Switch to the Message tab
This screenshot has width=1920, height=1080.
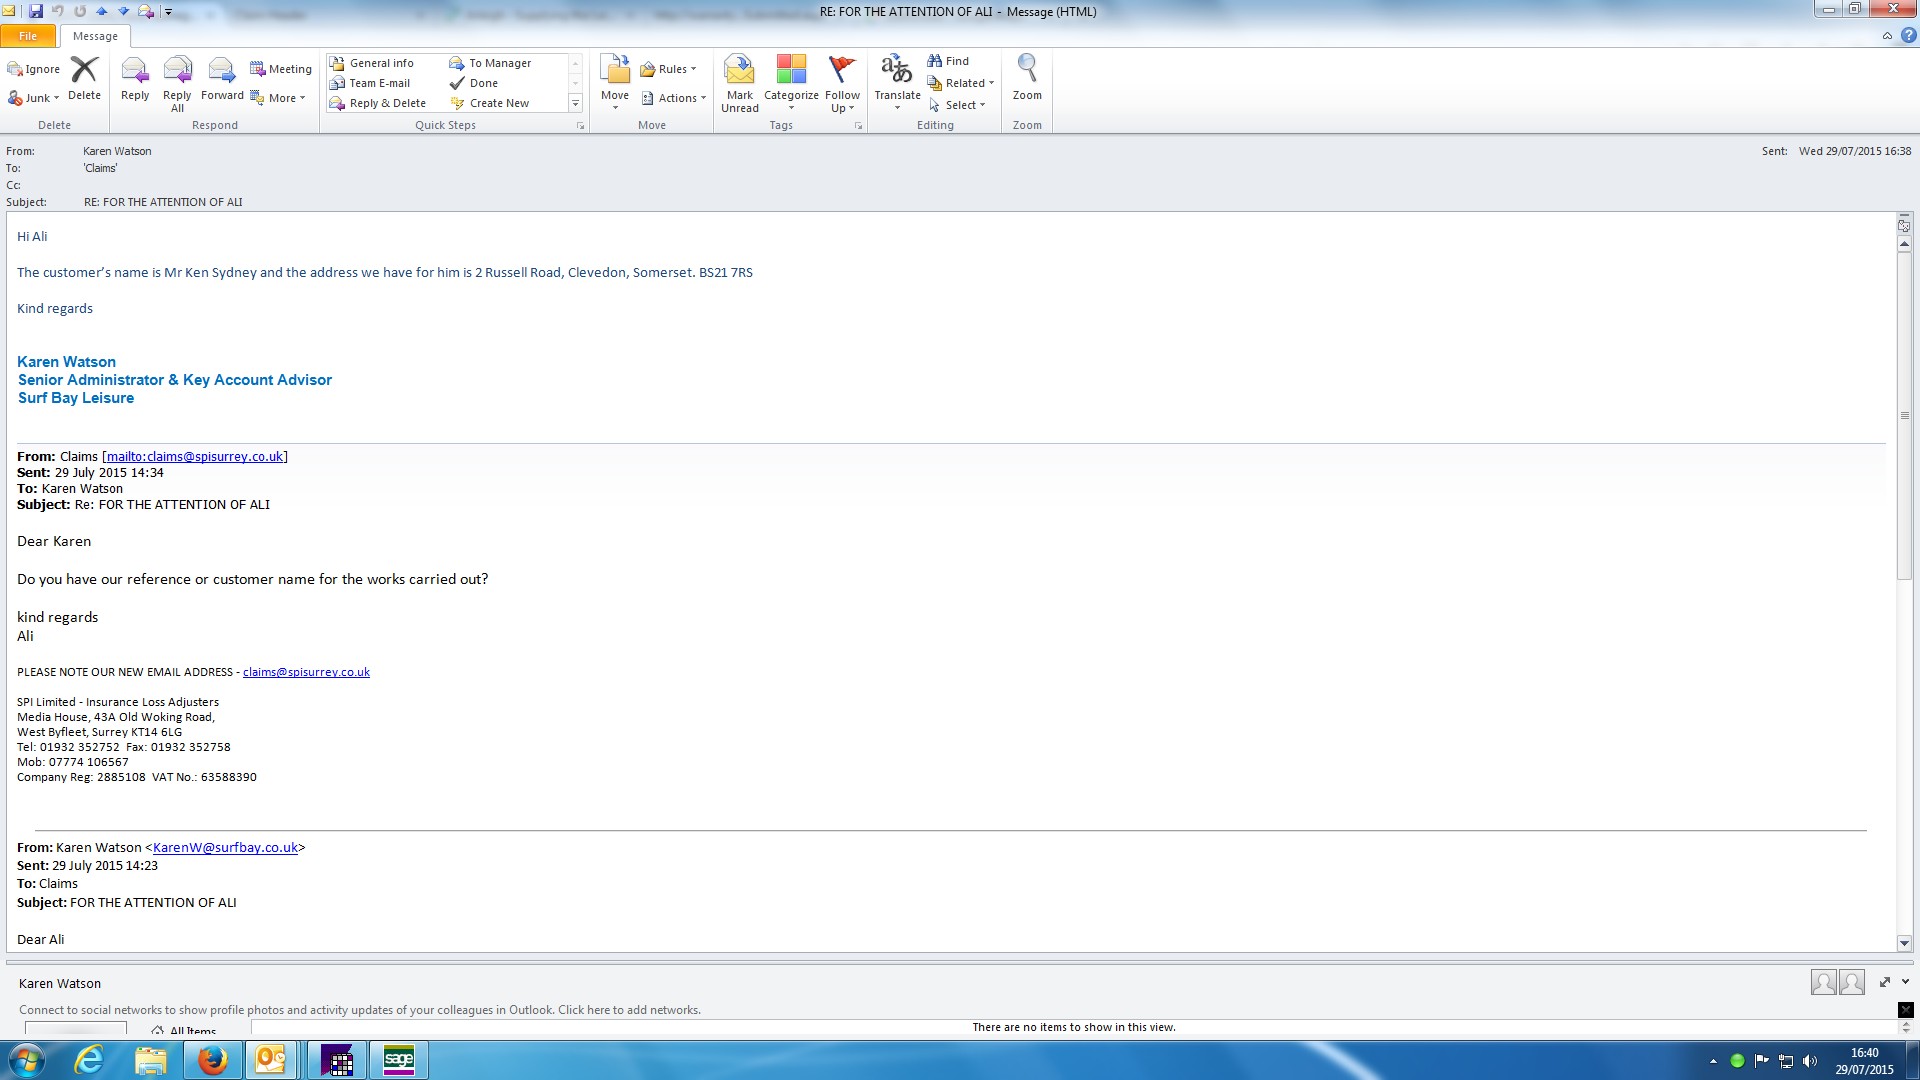point(95,36)
